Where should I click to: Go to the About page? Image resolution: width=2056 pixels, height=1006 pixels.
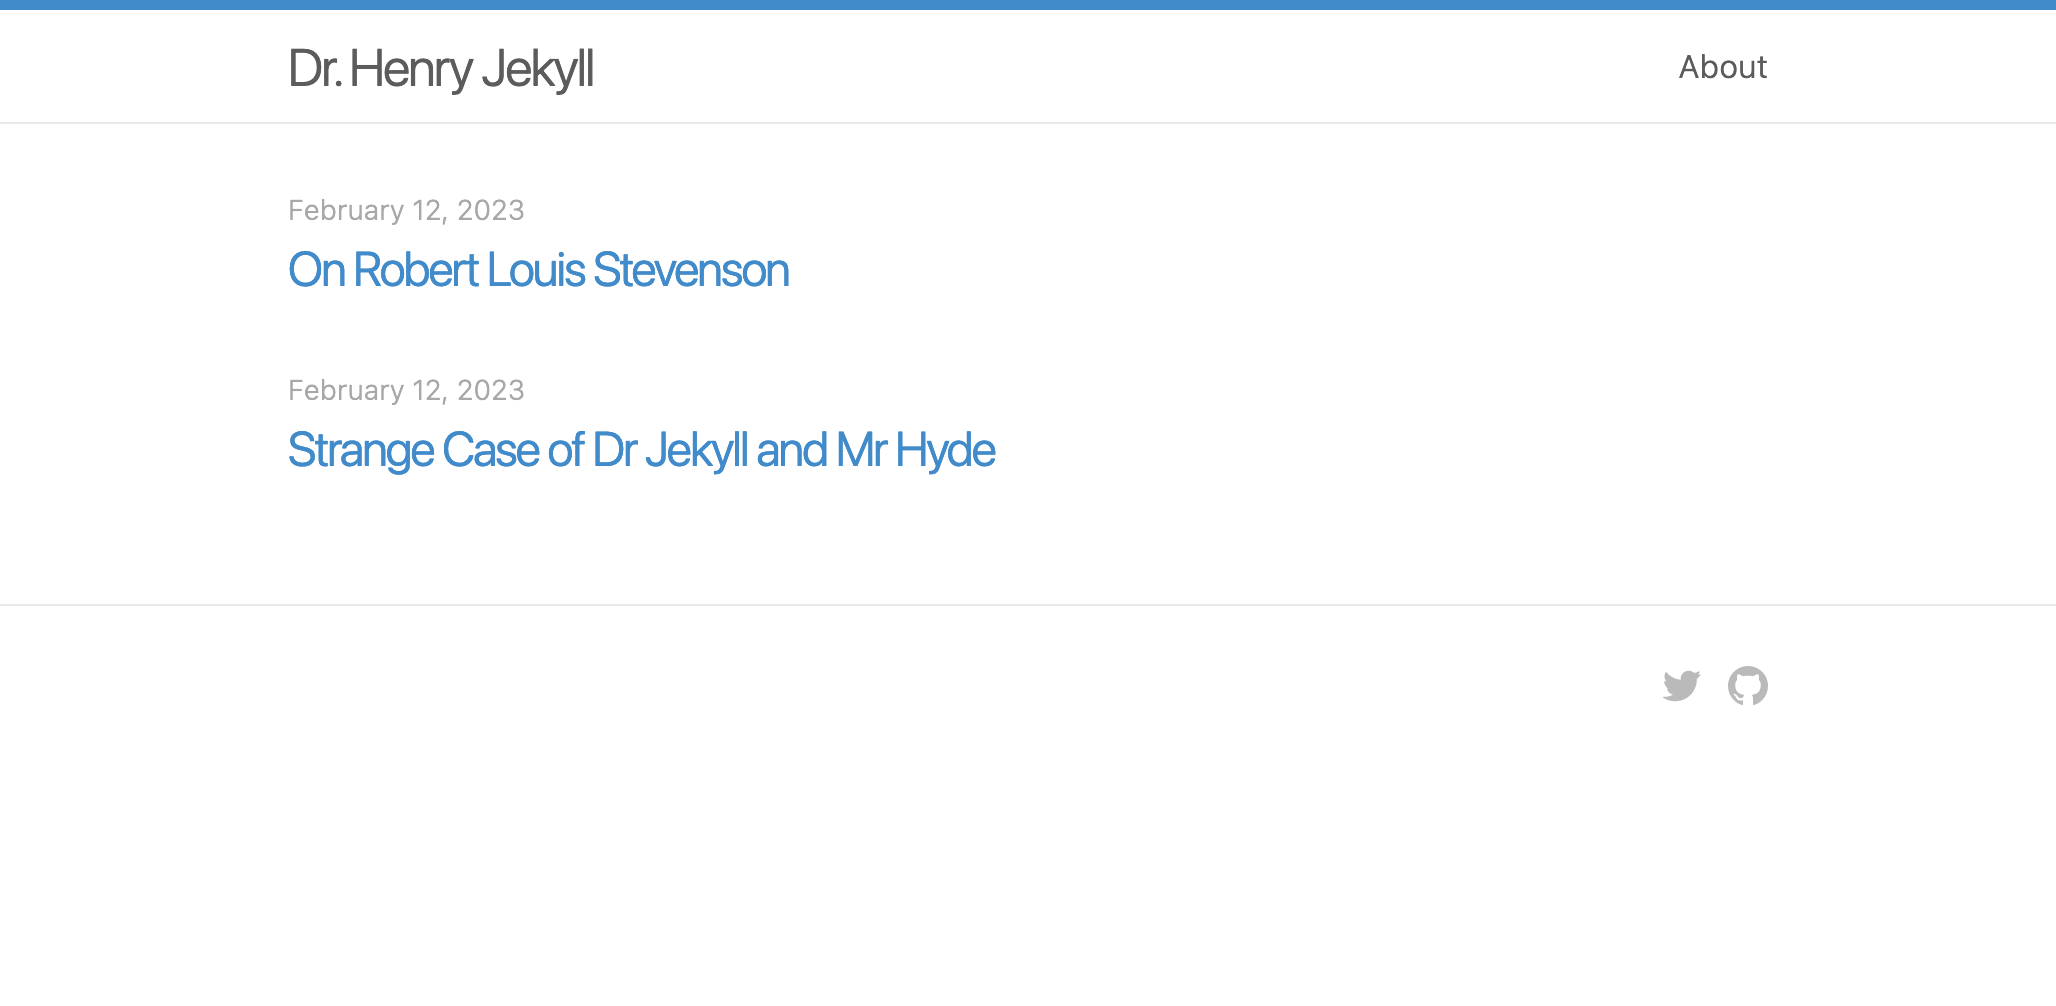(1722, 67)
